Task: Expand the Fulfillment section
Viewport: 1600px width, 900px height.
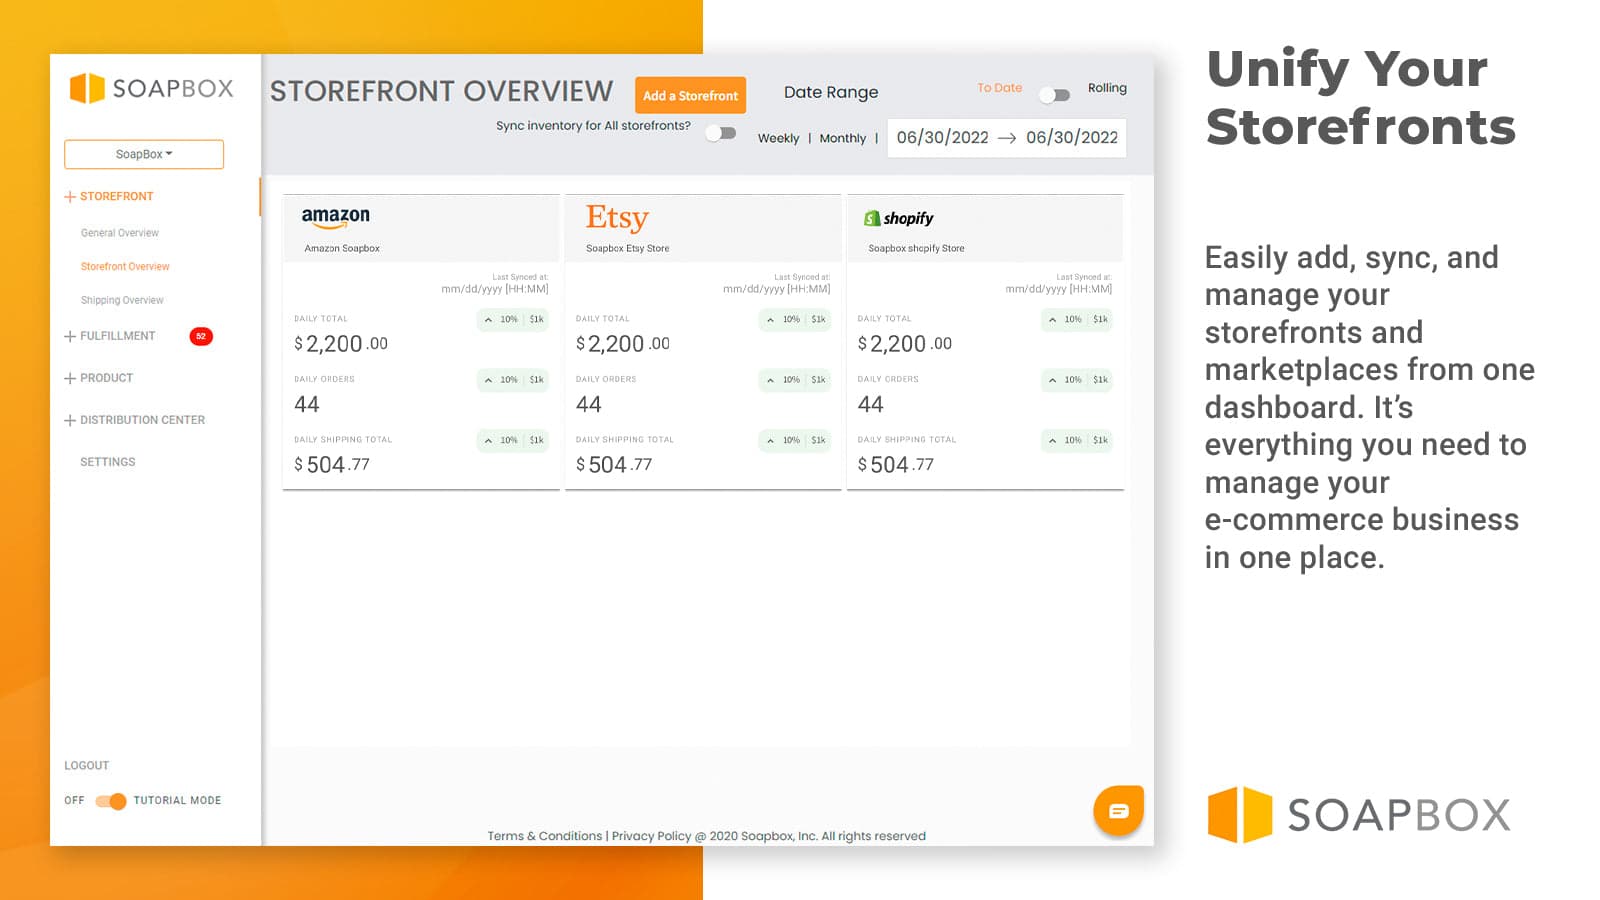Action: coord(70,336)
